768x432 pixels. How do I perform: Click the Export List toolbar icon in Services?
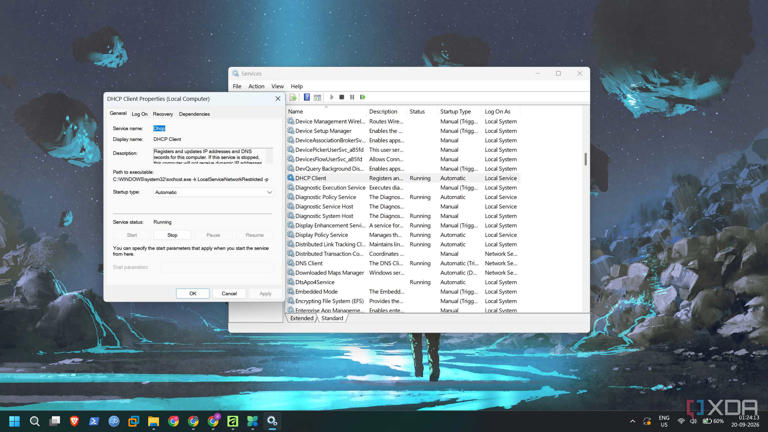coord(293,97)
